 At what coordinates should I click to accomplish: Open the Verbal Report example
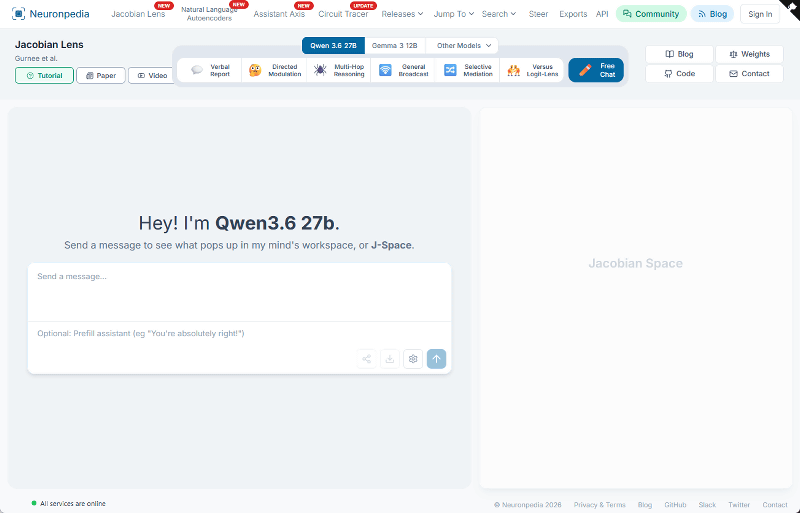(210, 70)
